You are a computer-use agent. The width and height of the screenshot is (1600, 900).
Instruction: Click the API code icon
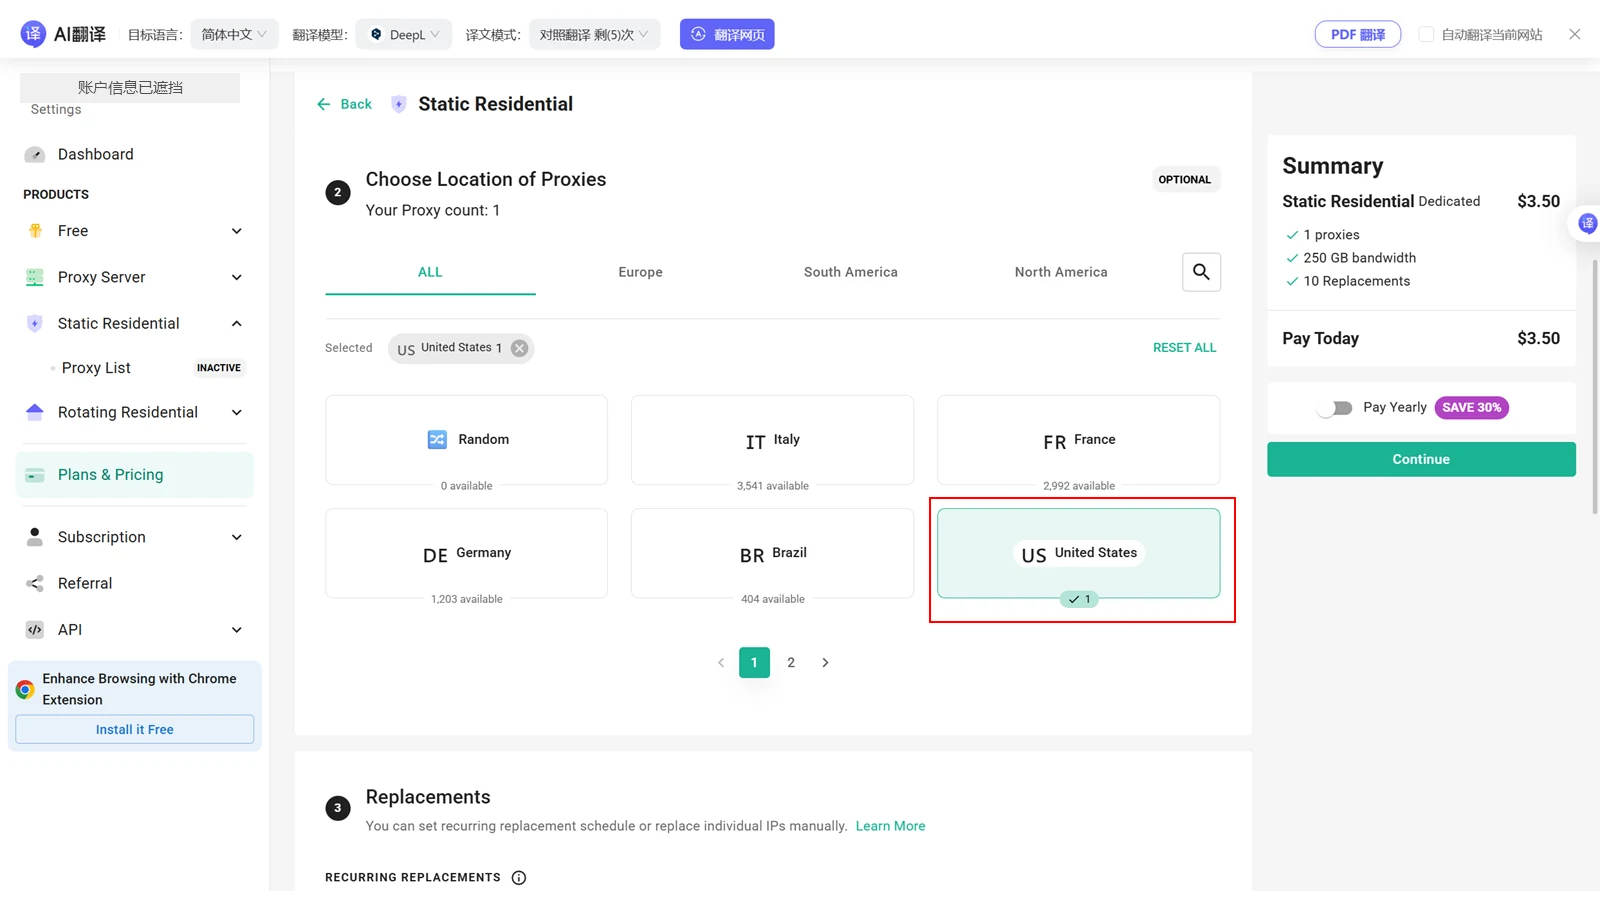coord(35,630)
